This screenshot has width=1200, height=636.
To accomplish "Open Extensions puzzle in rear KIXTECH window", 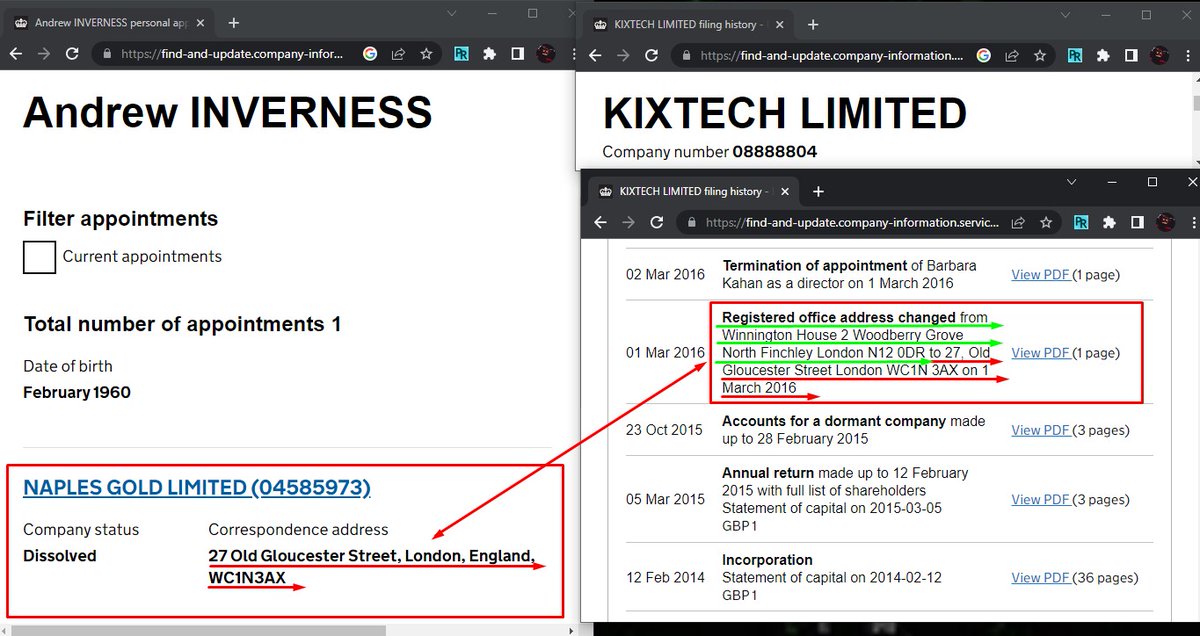I will tap(1104, 56).
